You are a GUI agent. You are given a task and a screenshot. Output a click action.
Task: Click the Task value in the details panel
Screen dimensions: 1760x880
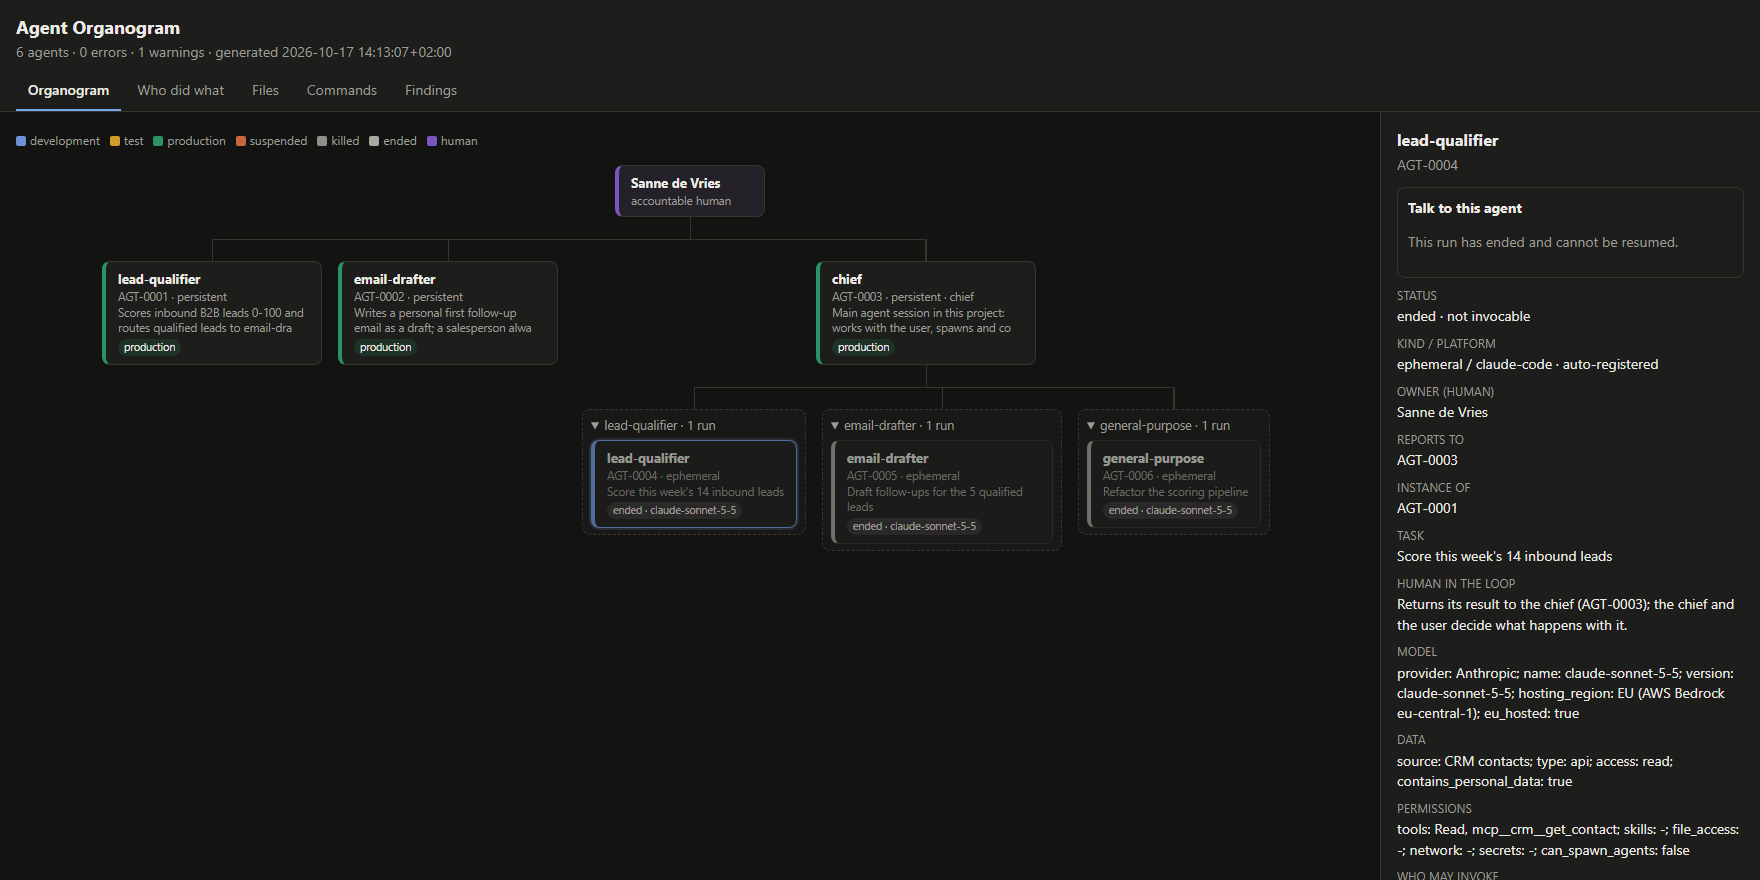click(x=1504, y=556)
